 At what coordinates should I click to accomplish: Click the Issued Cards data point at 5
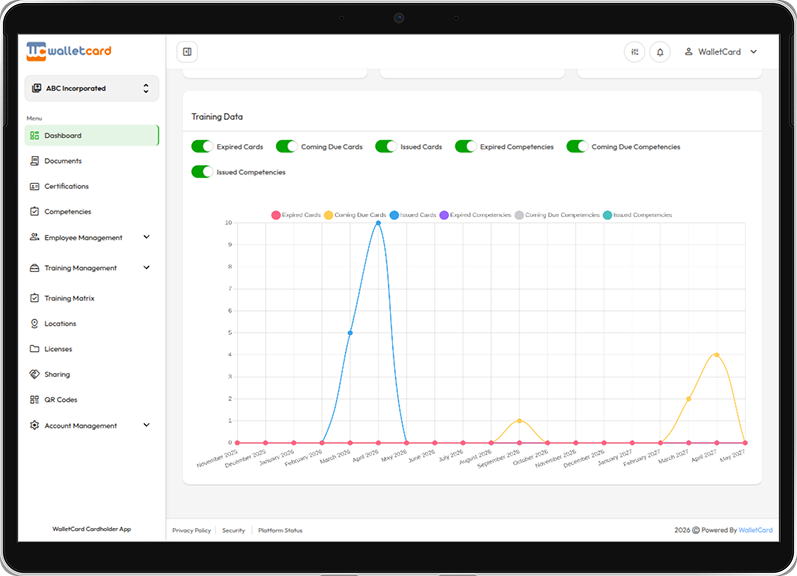tap(350, 333)
